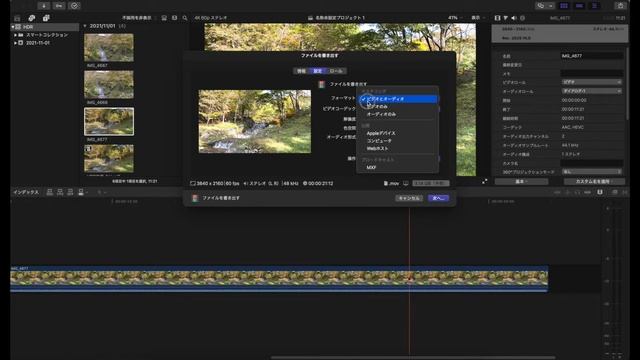640x360 pixels.
Task: Select オーディオのみ format option
Action: [398, 114]
